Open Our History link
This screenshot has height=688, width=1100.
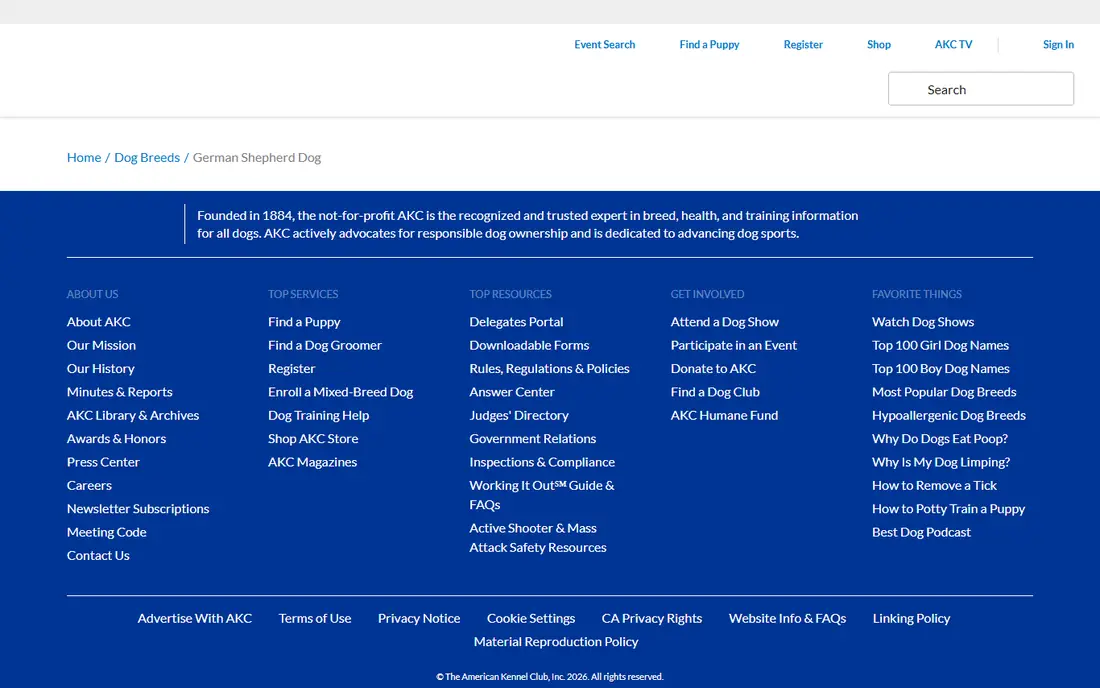pos(100,368)
